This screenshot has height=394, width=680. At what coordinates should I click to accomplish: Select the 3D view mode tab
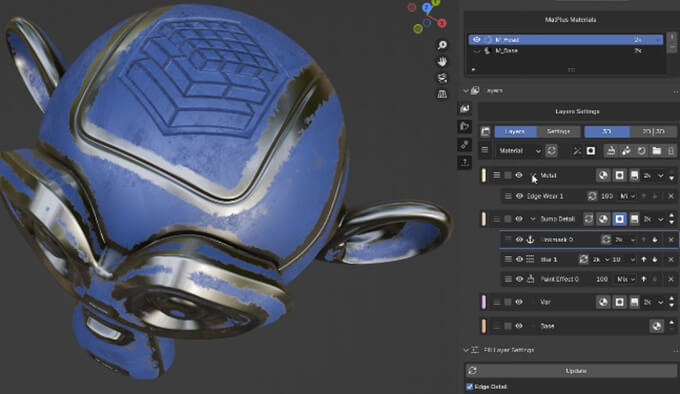607,131
